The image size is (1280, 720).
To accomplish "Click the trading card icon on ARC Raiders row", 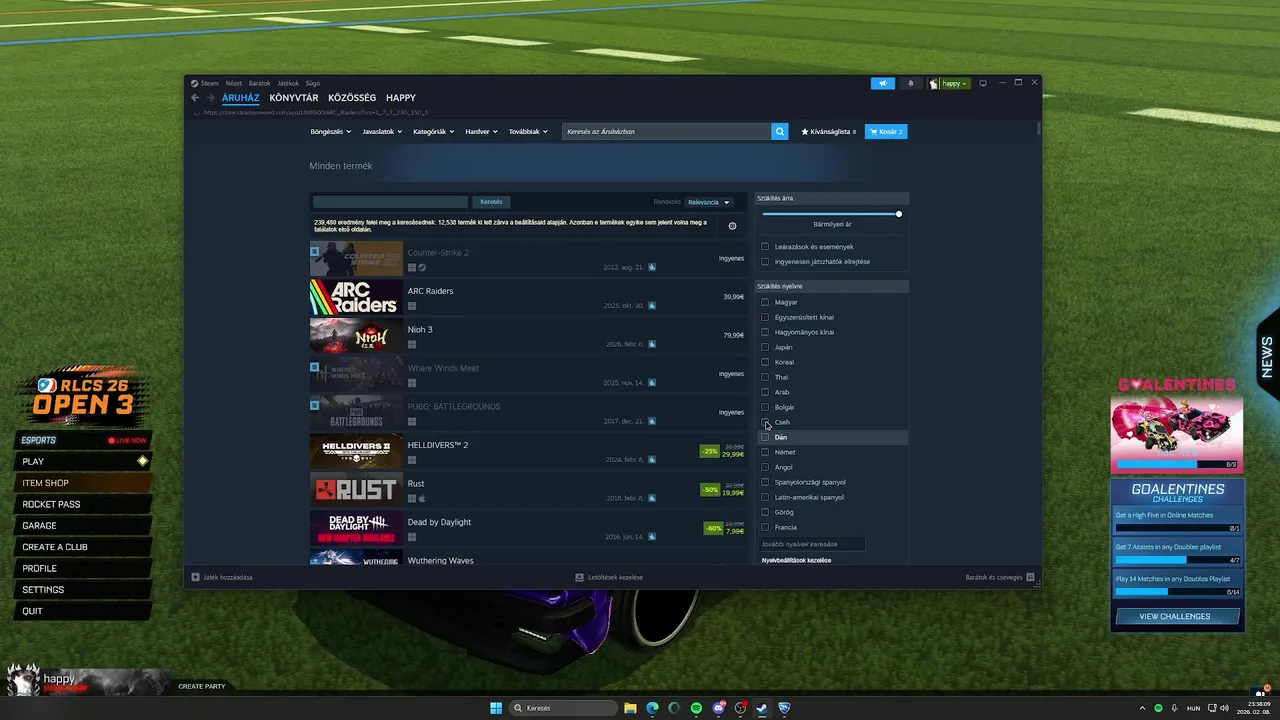I will (652, 306).
